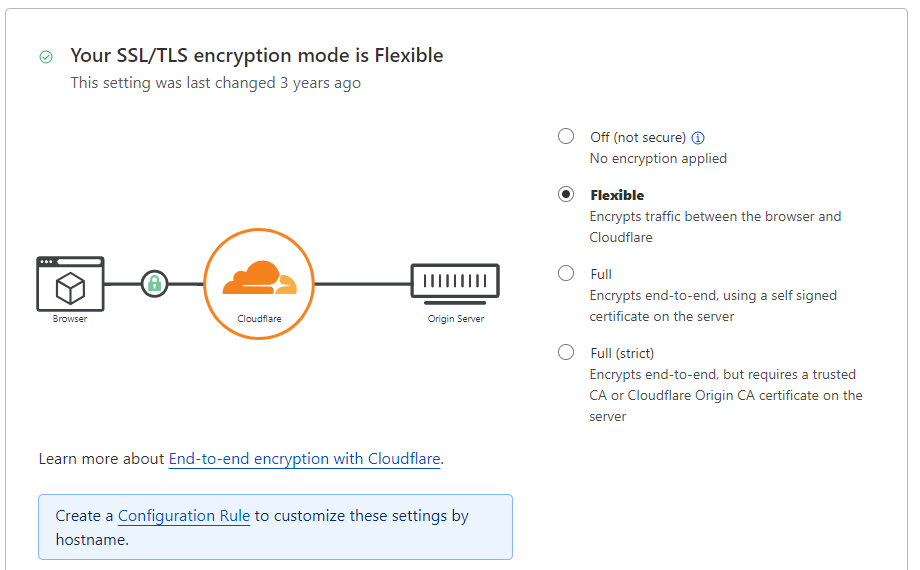Choose the Full encryption radio button
920x570 pixels.
tap(566, 273)
